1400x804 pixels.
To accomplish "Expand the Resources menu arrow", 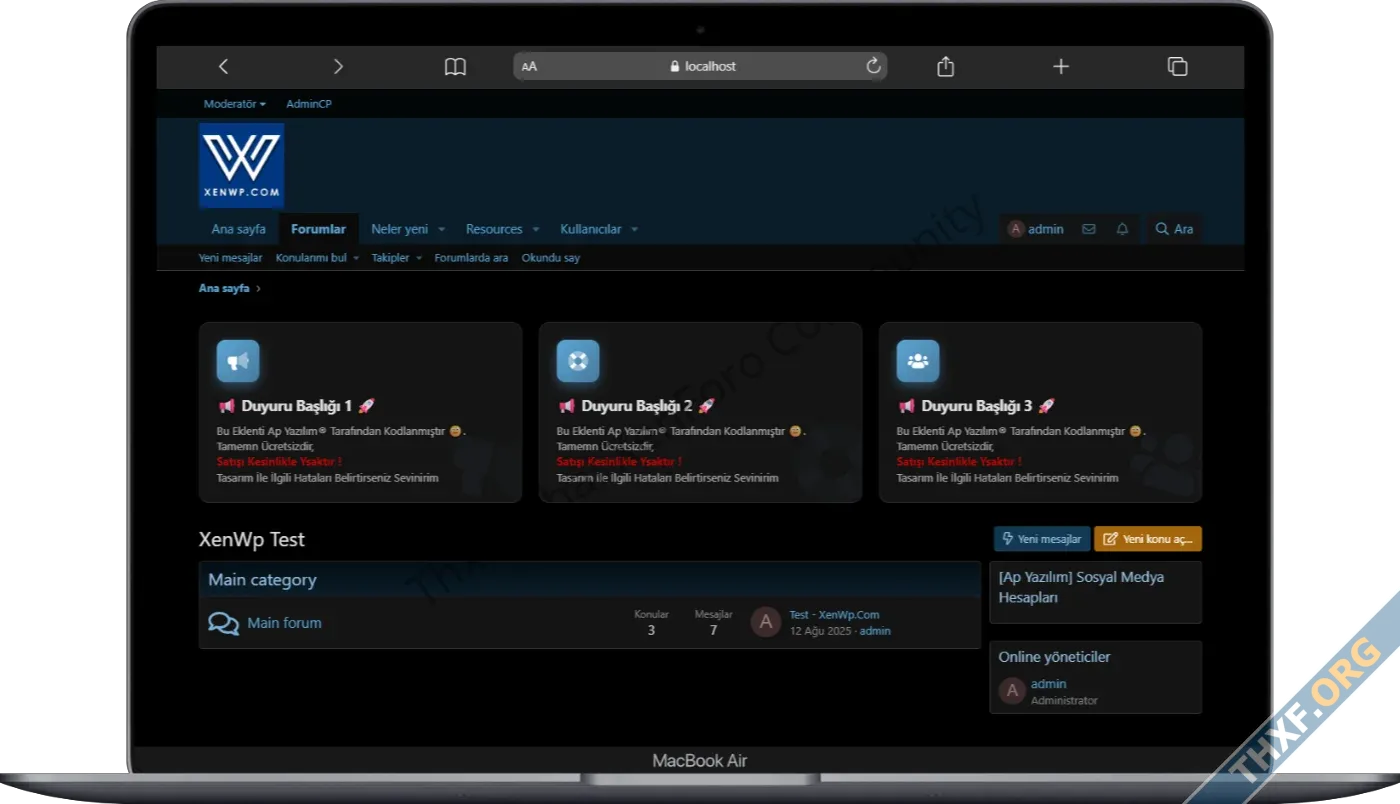I will coord(536,230).
